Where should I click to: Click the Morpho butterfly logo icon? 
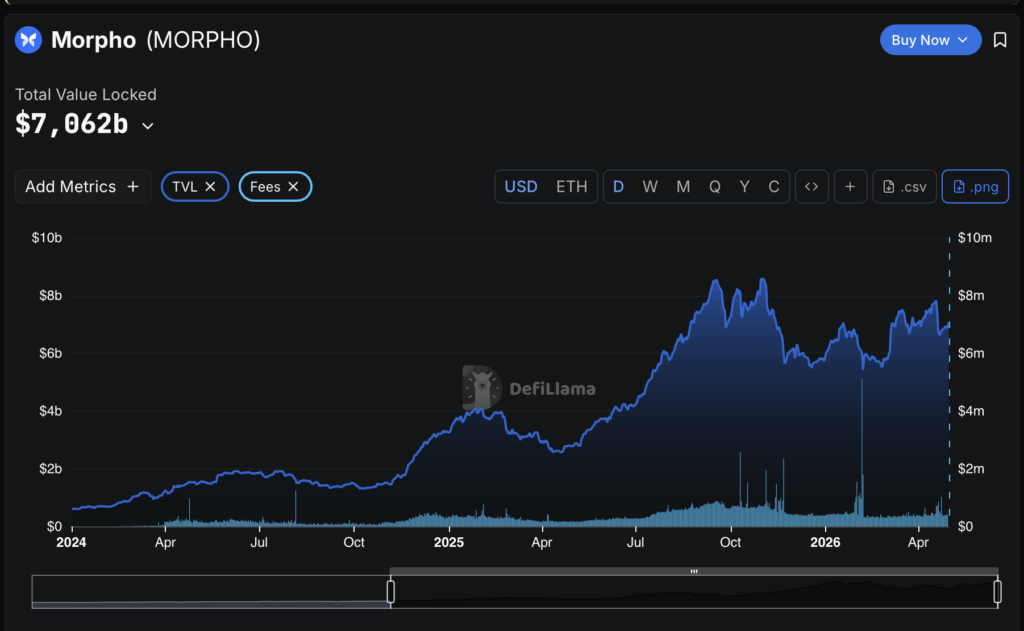pos(29,40)
